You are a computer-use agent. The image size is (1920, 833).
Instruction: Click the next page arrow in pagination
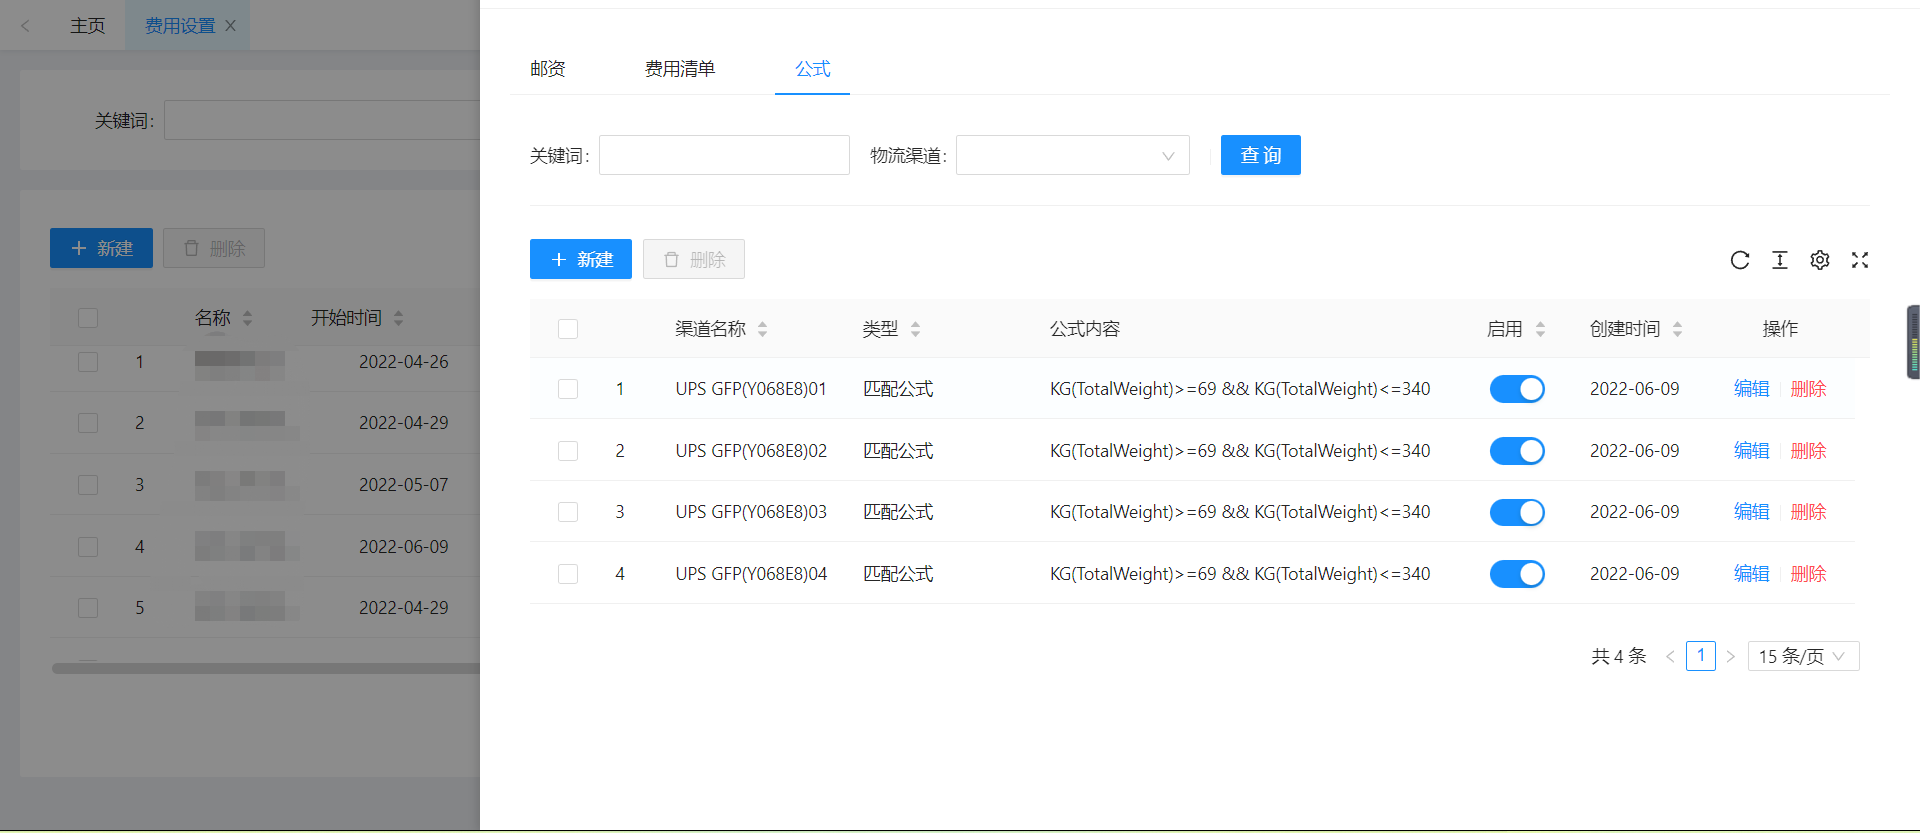point(1731,657)
